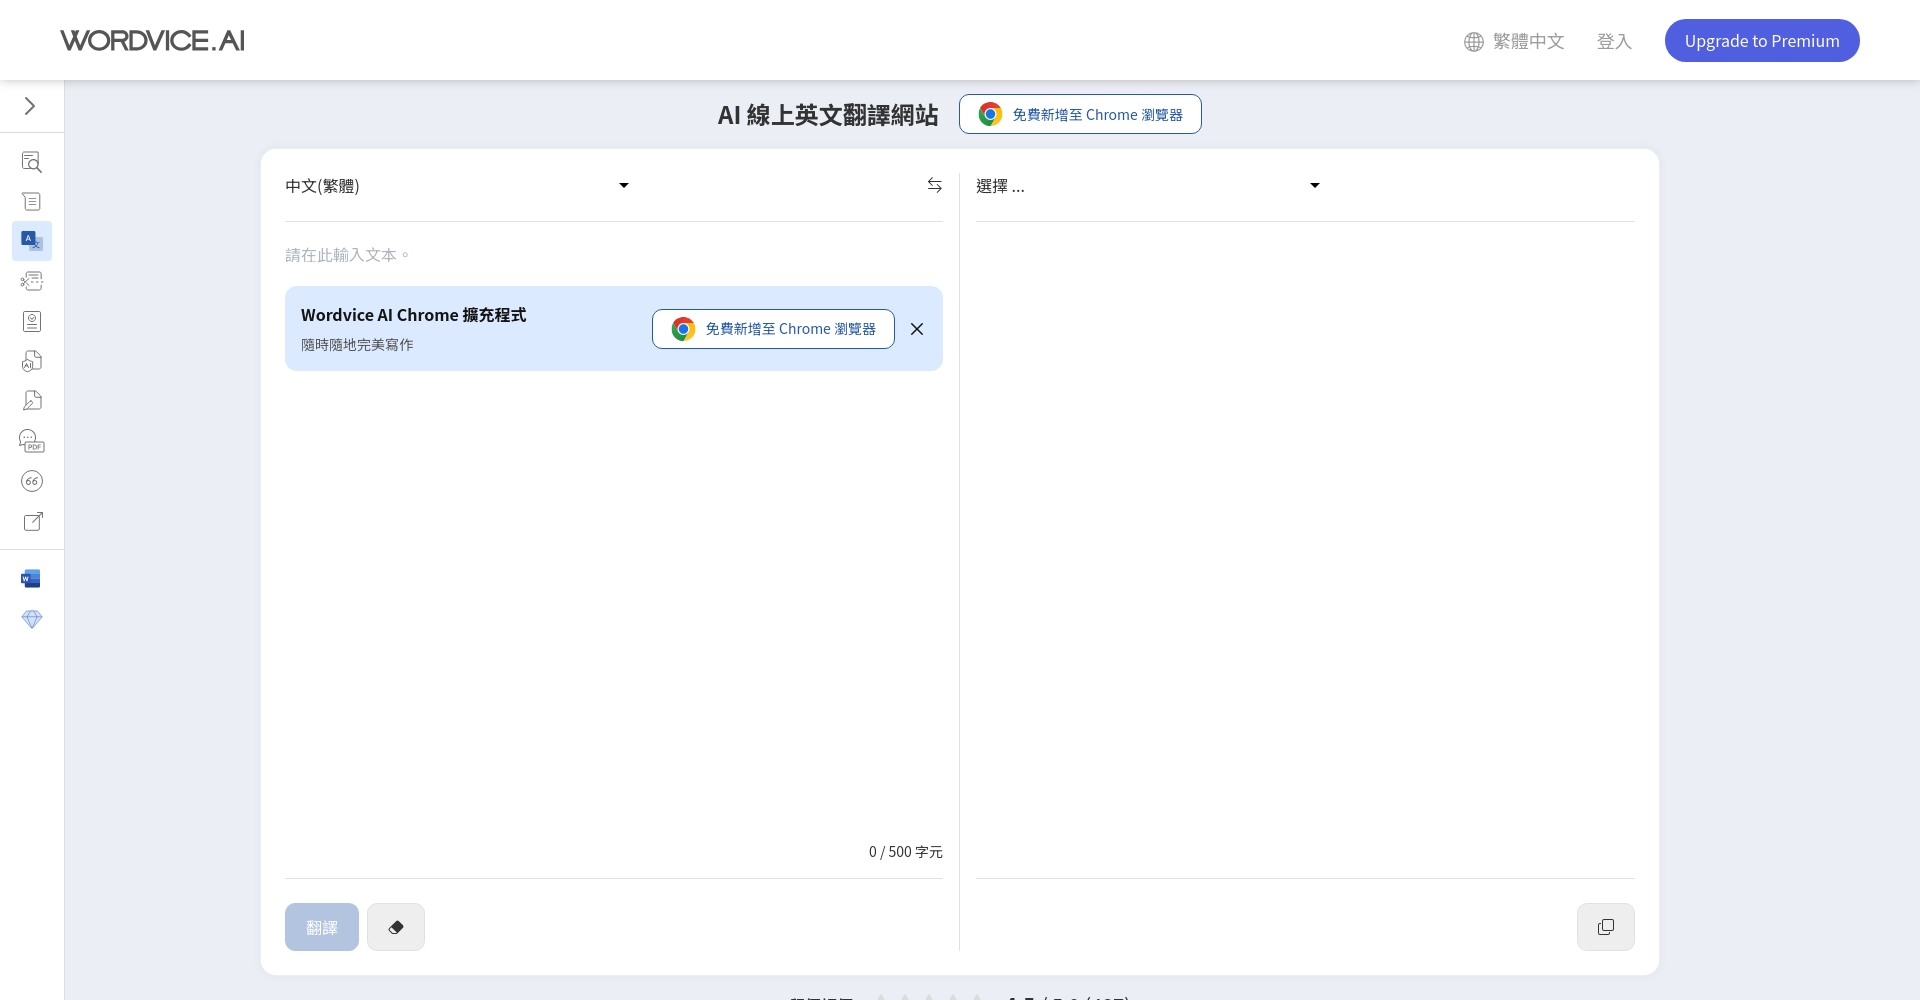
Task: Open the 繁體中文 language menu
Action: (1513, 41)
